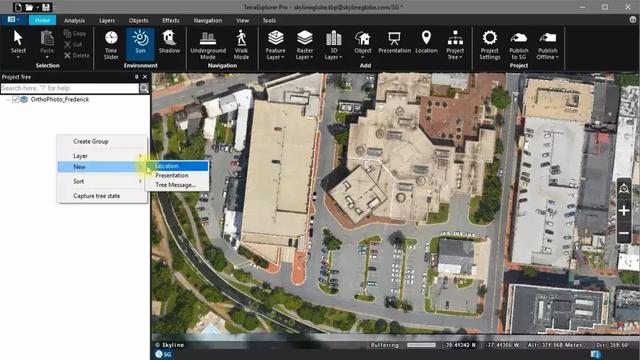
Task: Click the Publish to SG icon
Action: (x=518, y=45)
